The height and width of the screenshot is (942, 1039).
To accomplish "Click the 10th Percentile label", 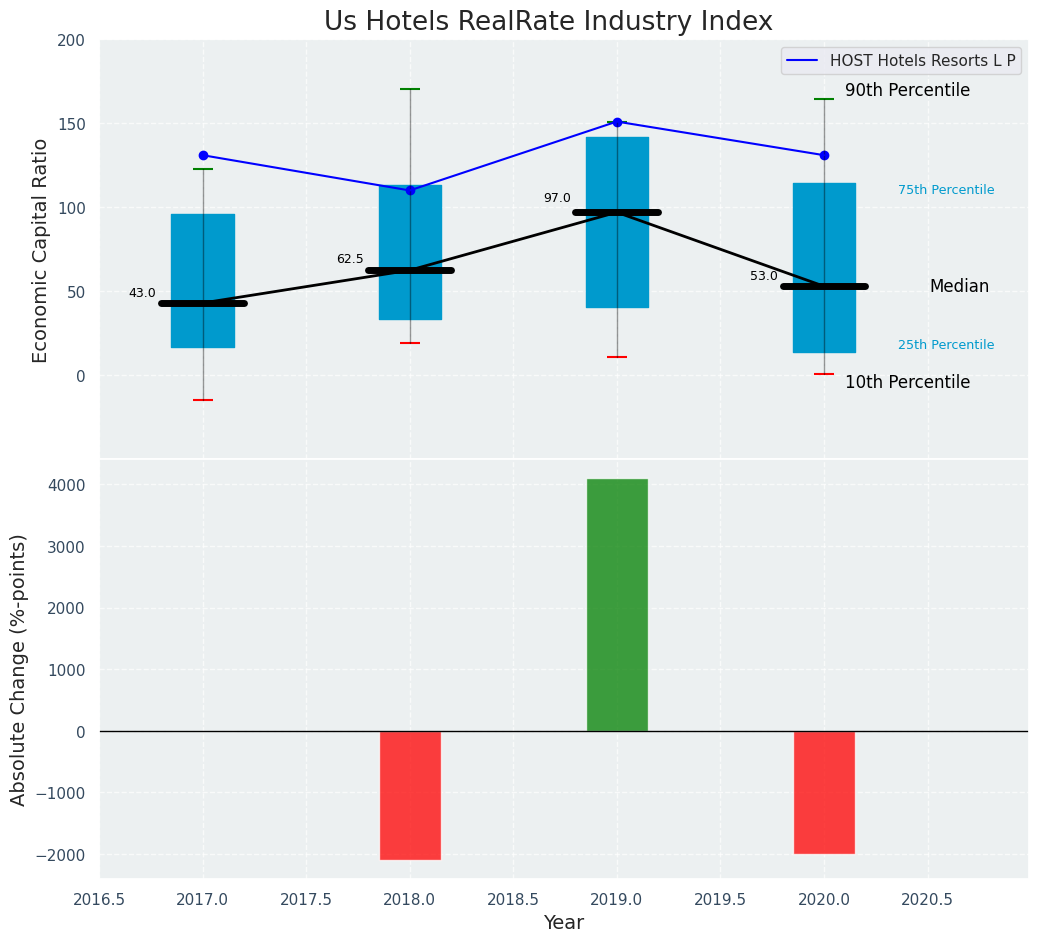I will [x=907, y=382].
